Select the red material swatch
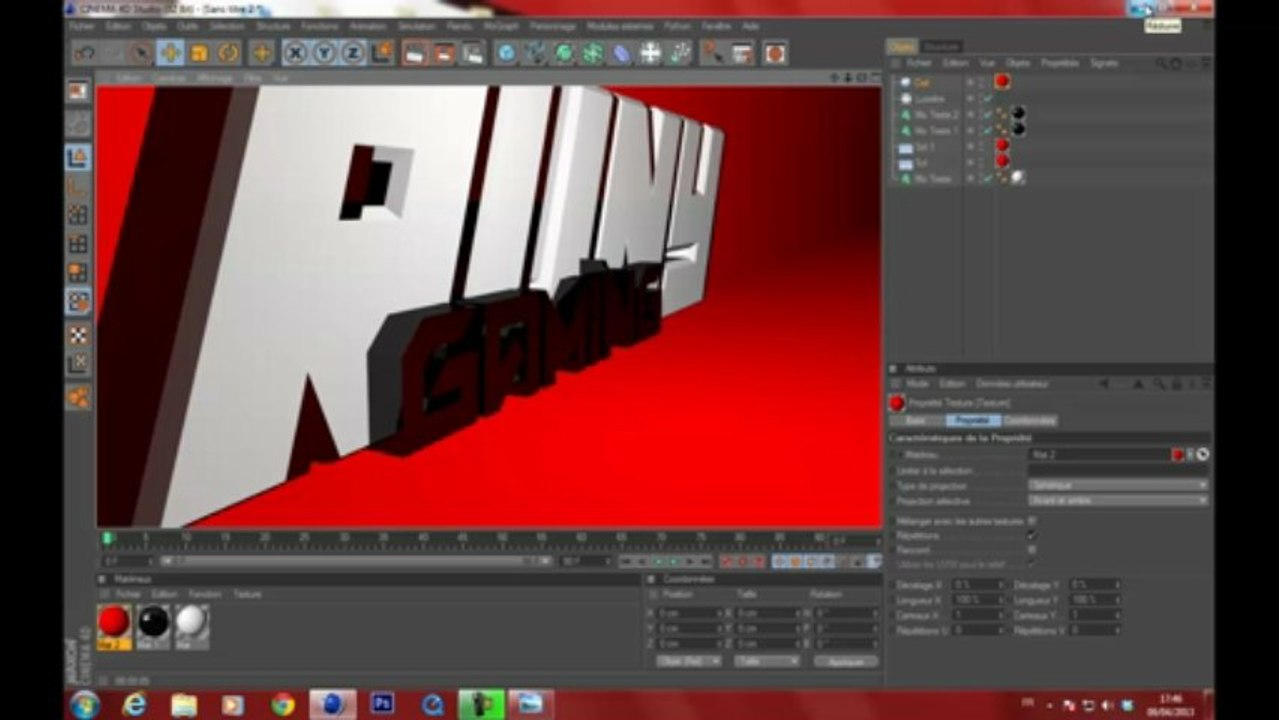The width and height of the screenshot is (1279, 720). [114, 622]
